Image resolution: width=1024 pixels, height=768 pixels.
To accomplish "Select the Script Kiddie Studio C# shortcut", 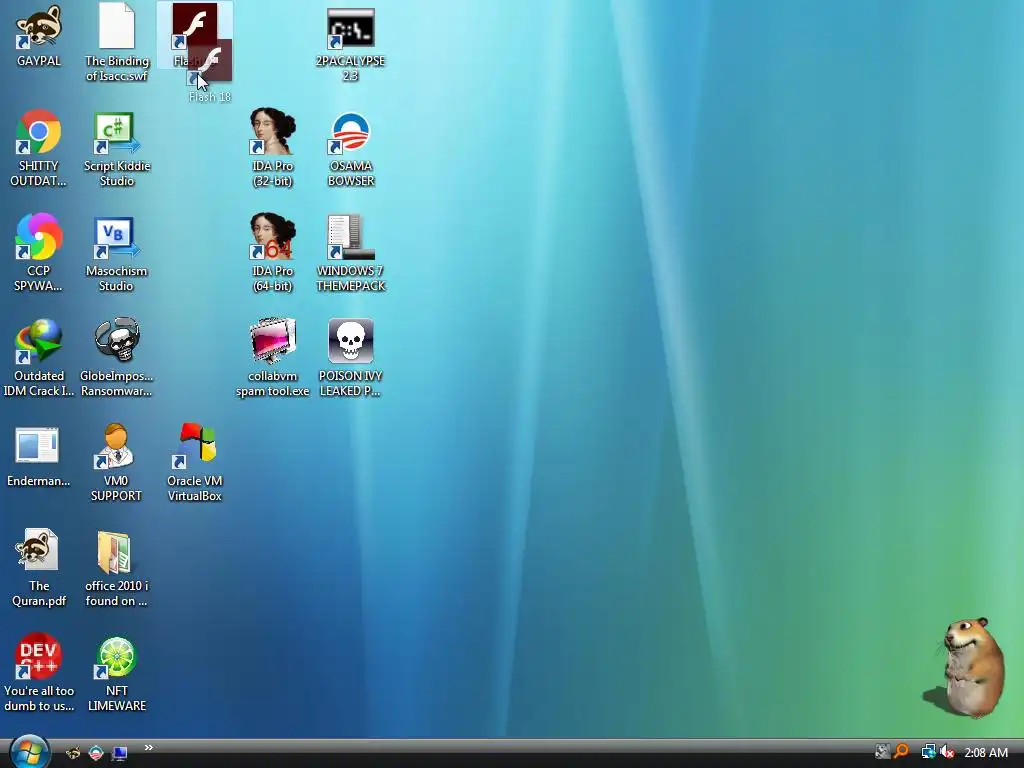I will click(x=117, y=148).
